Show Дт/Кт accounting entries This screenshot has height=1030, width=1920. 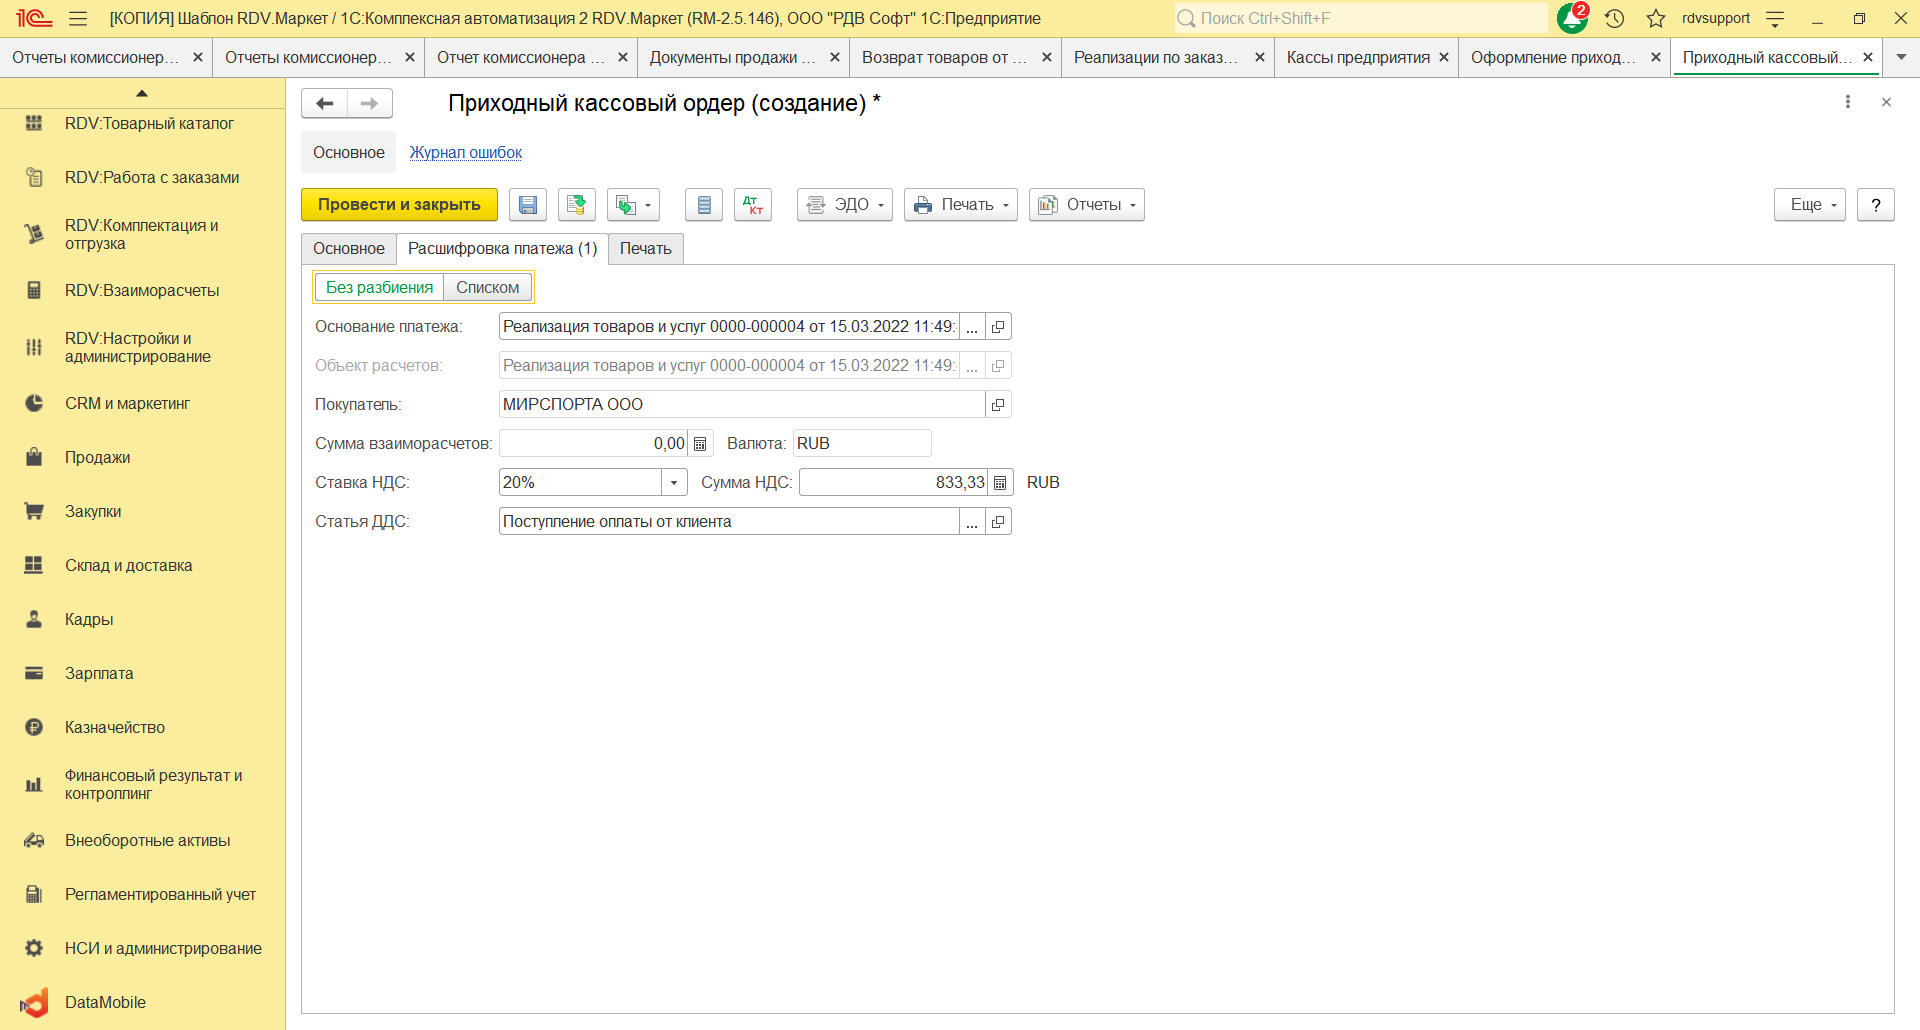point(753,205)
